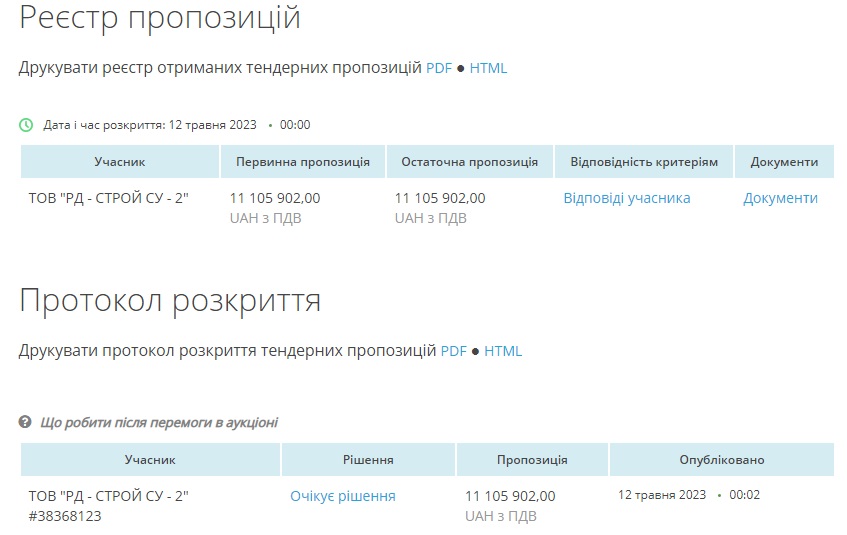Click 'UAH з ПДВ' under final proposal
The width and height of the screenshot is (847, 535).
click(431, 218)
